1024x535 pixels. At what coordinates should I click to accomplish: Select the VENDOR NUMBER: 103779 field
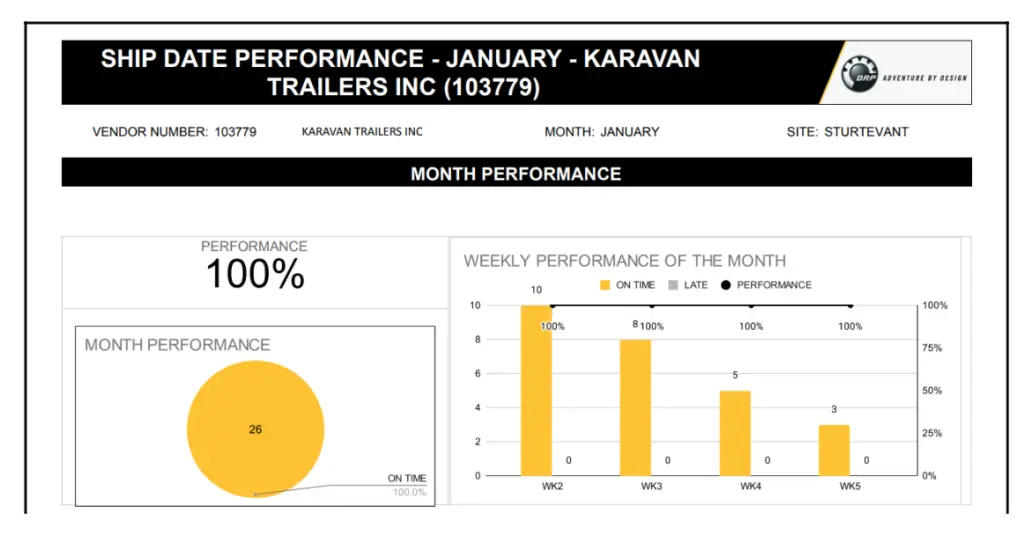coord(174,132)
